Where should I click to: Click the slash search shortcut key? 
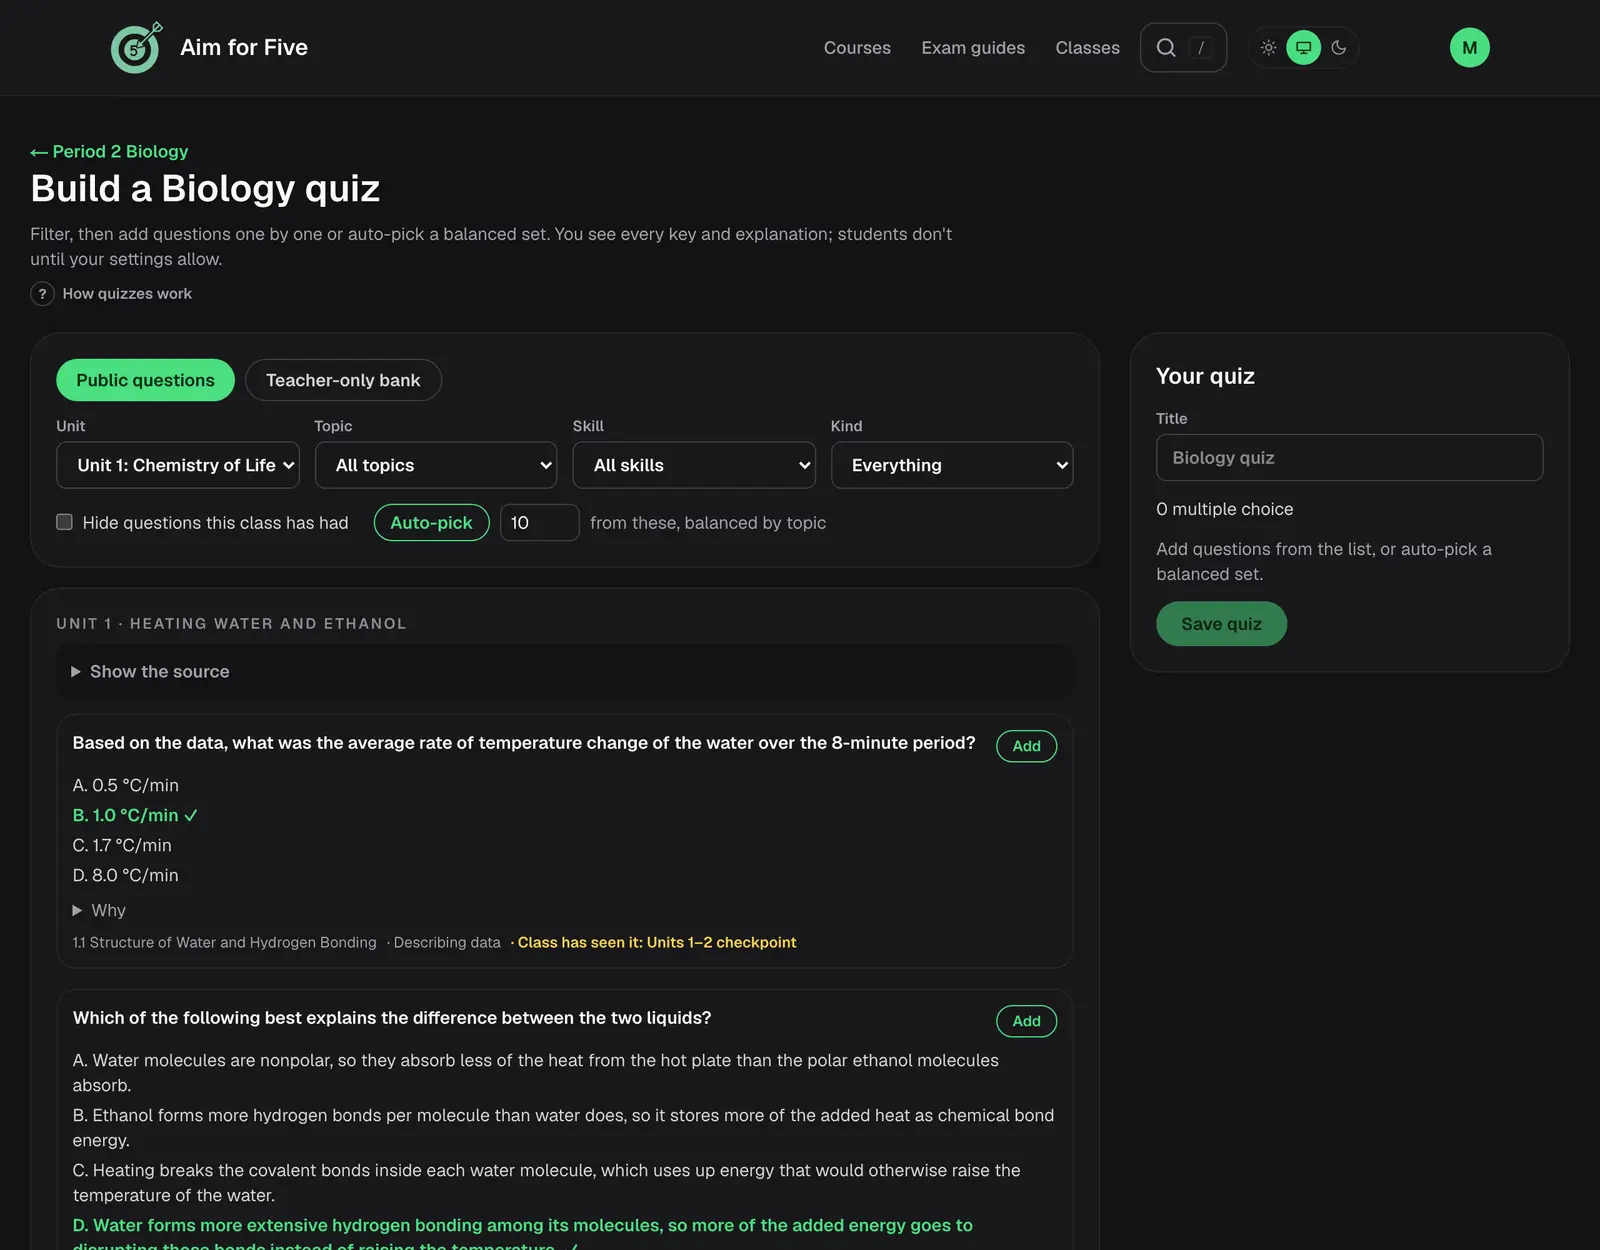point(1201,48)
